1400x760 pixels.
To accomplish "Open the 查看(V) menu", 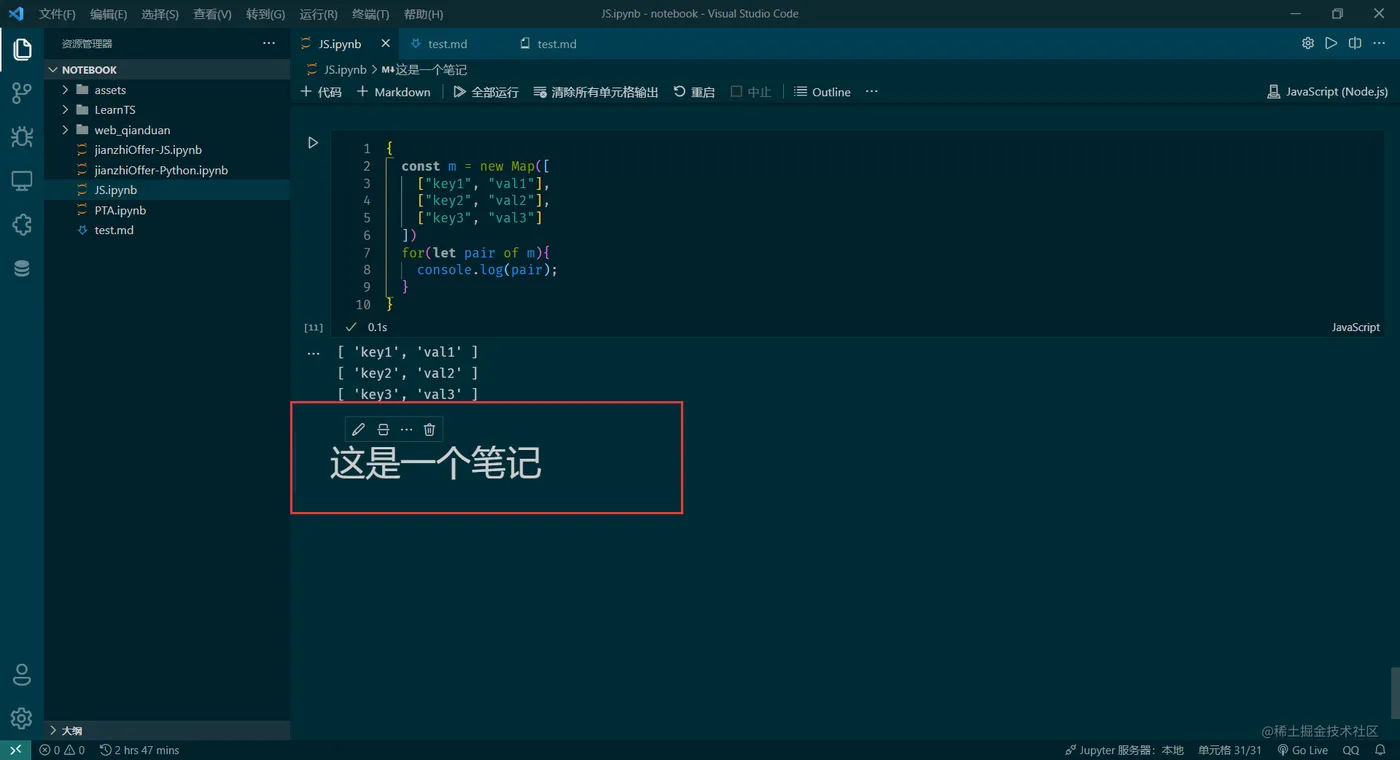I will pyautogui.click(x=212, y=14).
